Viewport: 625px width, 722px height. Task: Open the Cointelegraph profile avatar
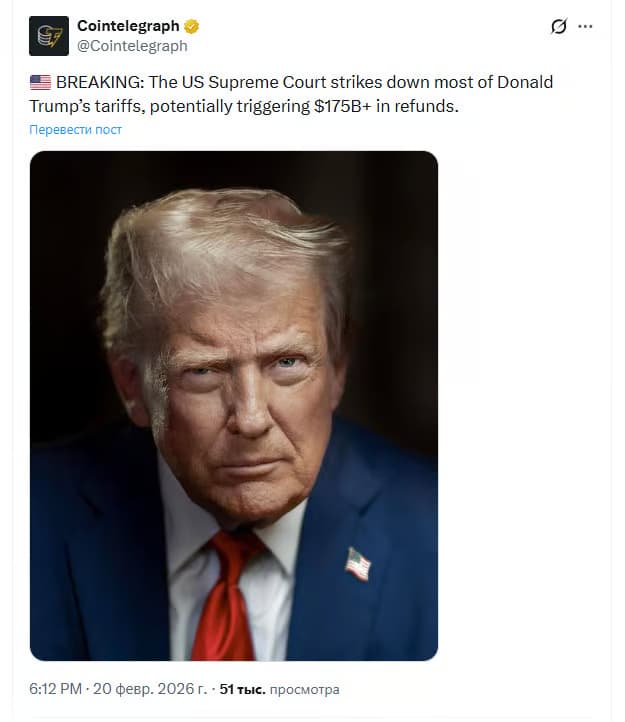49,36
